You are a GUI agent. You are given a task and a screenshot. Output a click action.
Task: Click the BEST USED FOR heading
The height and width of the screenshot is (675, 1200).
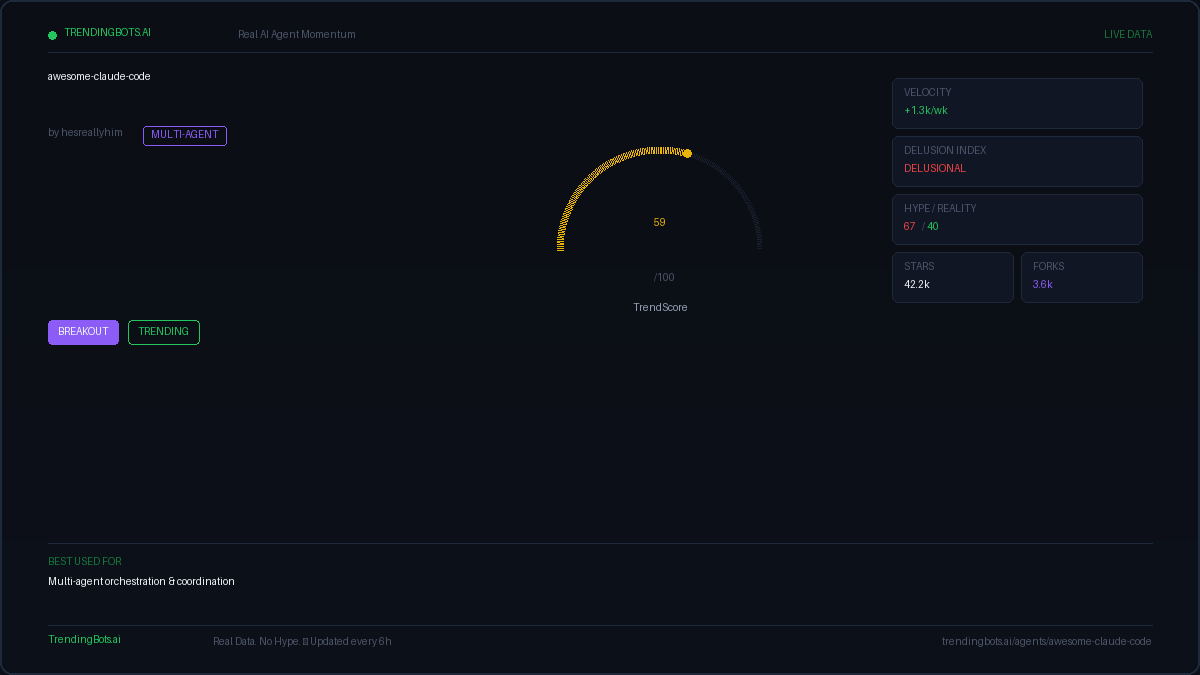click(x=85, y=562)
